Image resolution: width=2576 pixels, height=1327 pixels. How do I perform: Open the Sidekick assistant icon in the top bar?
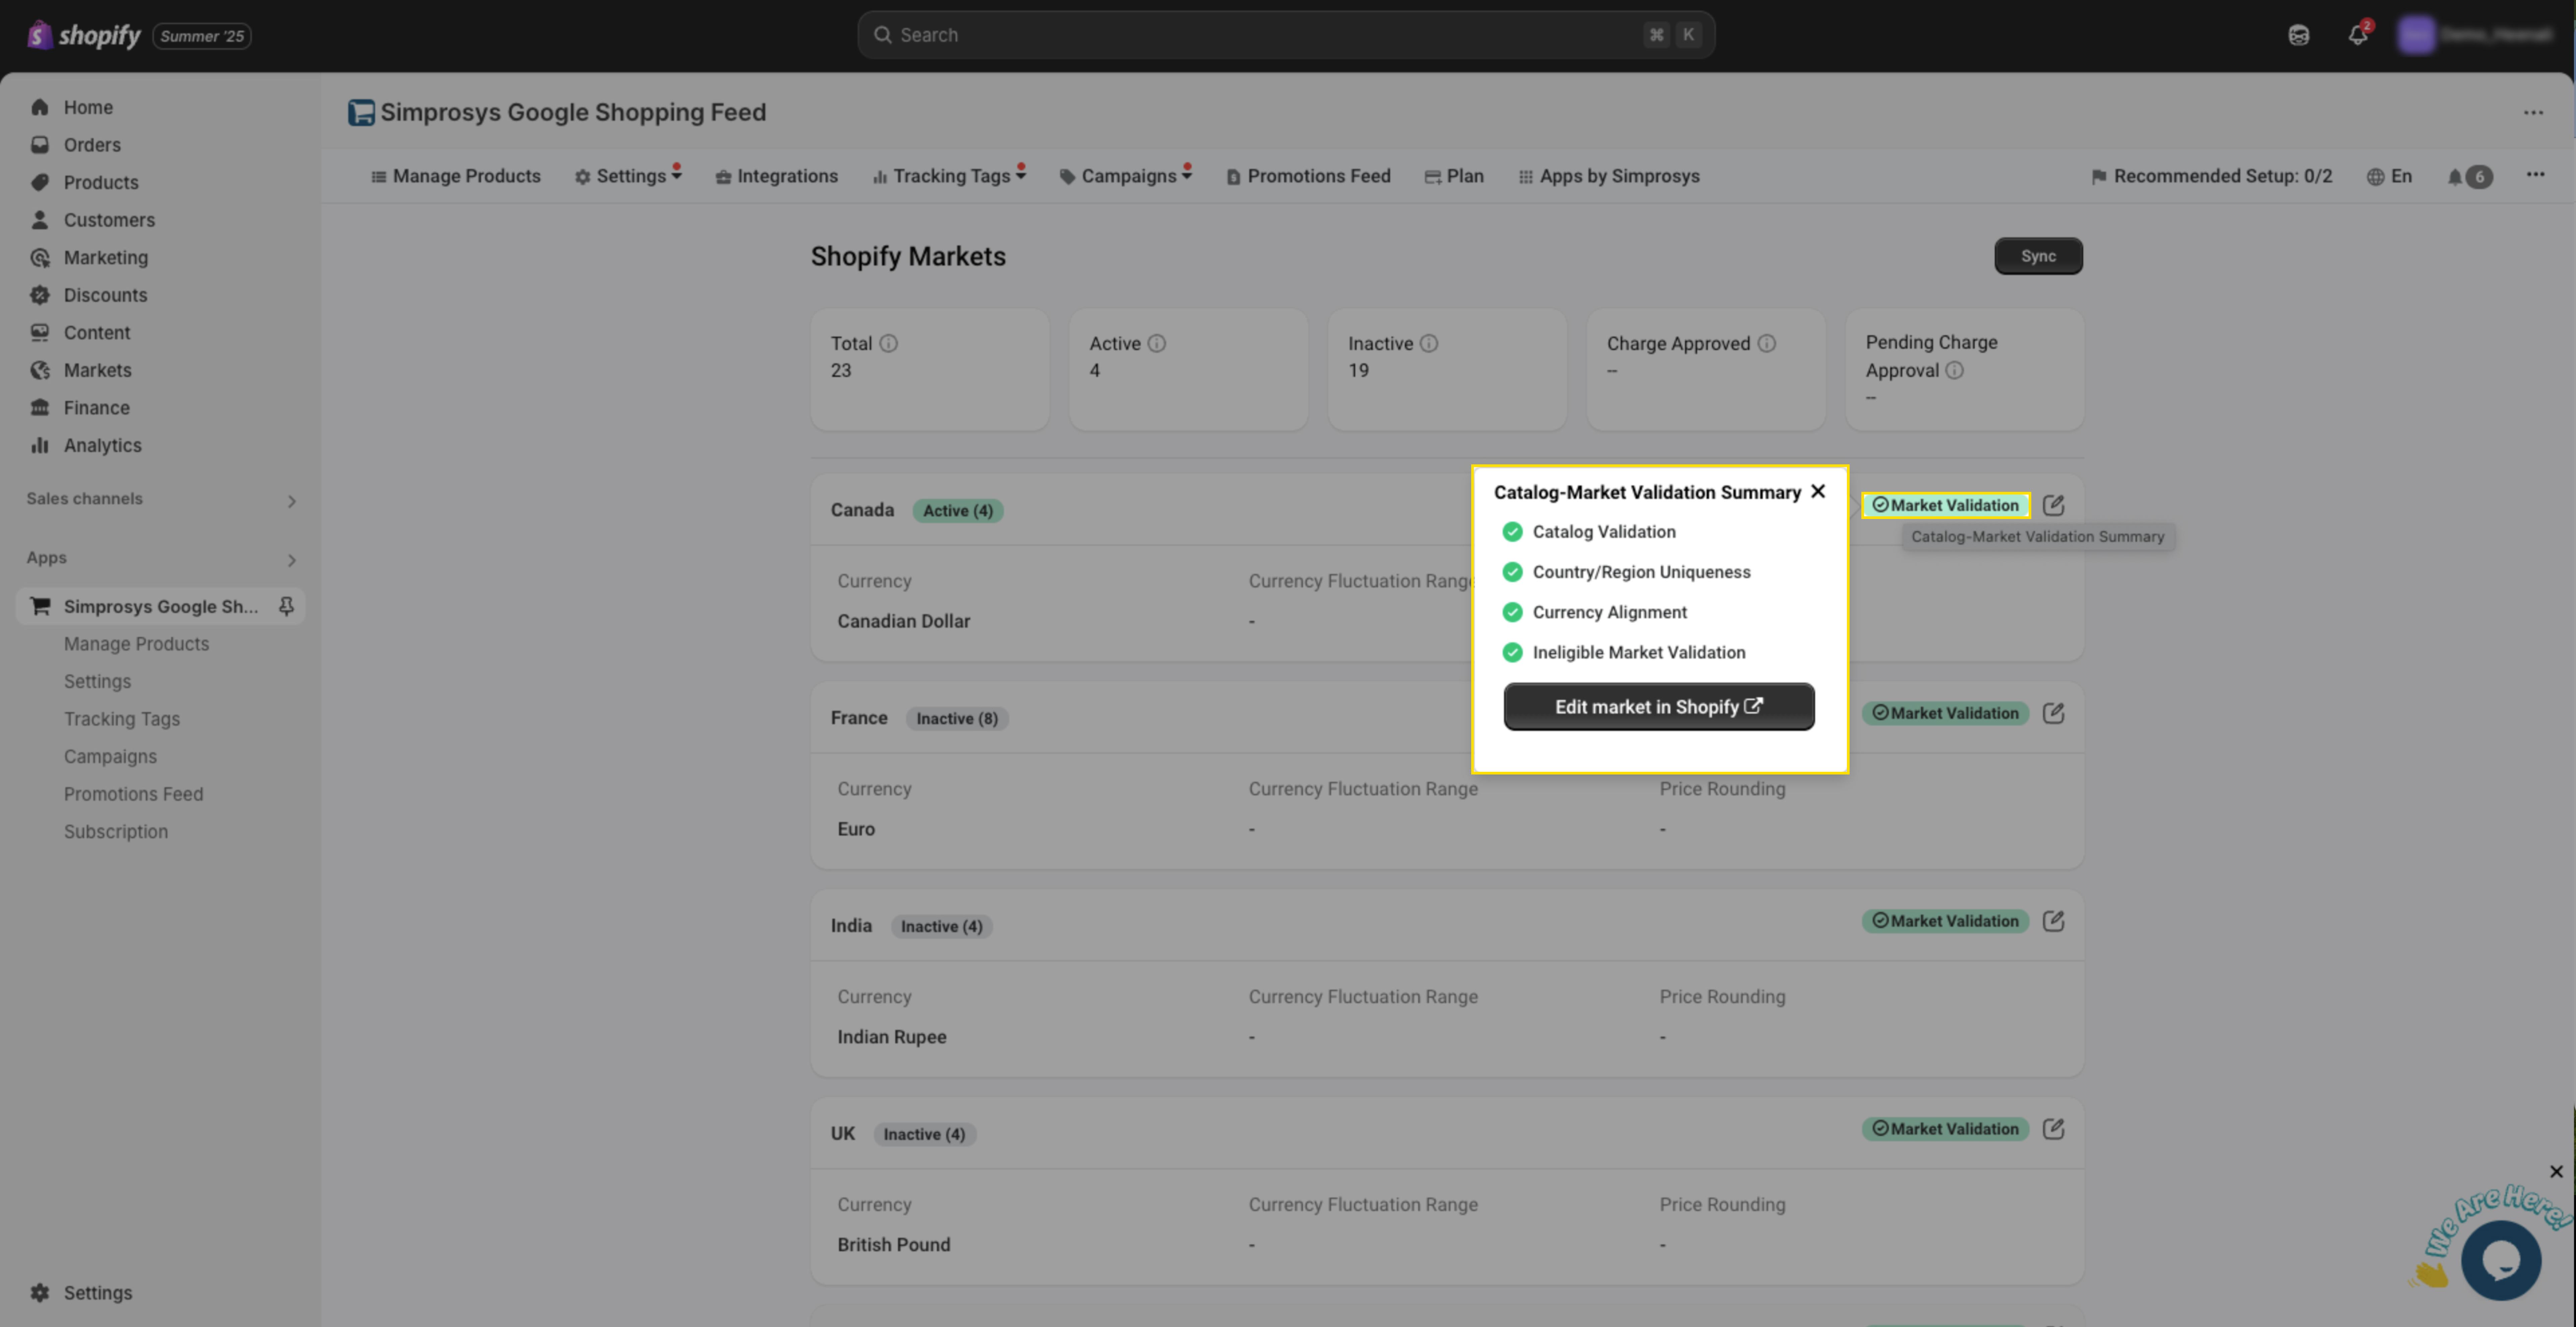(2299, 35)
